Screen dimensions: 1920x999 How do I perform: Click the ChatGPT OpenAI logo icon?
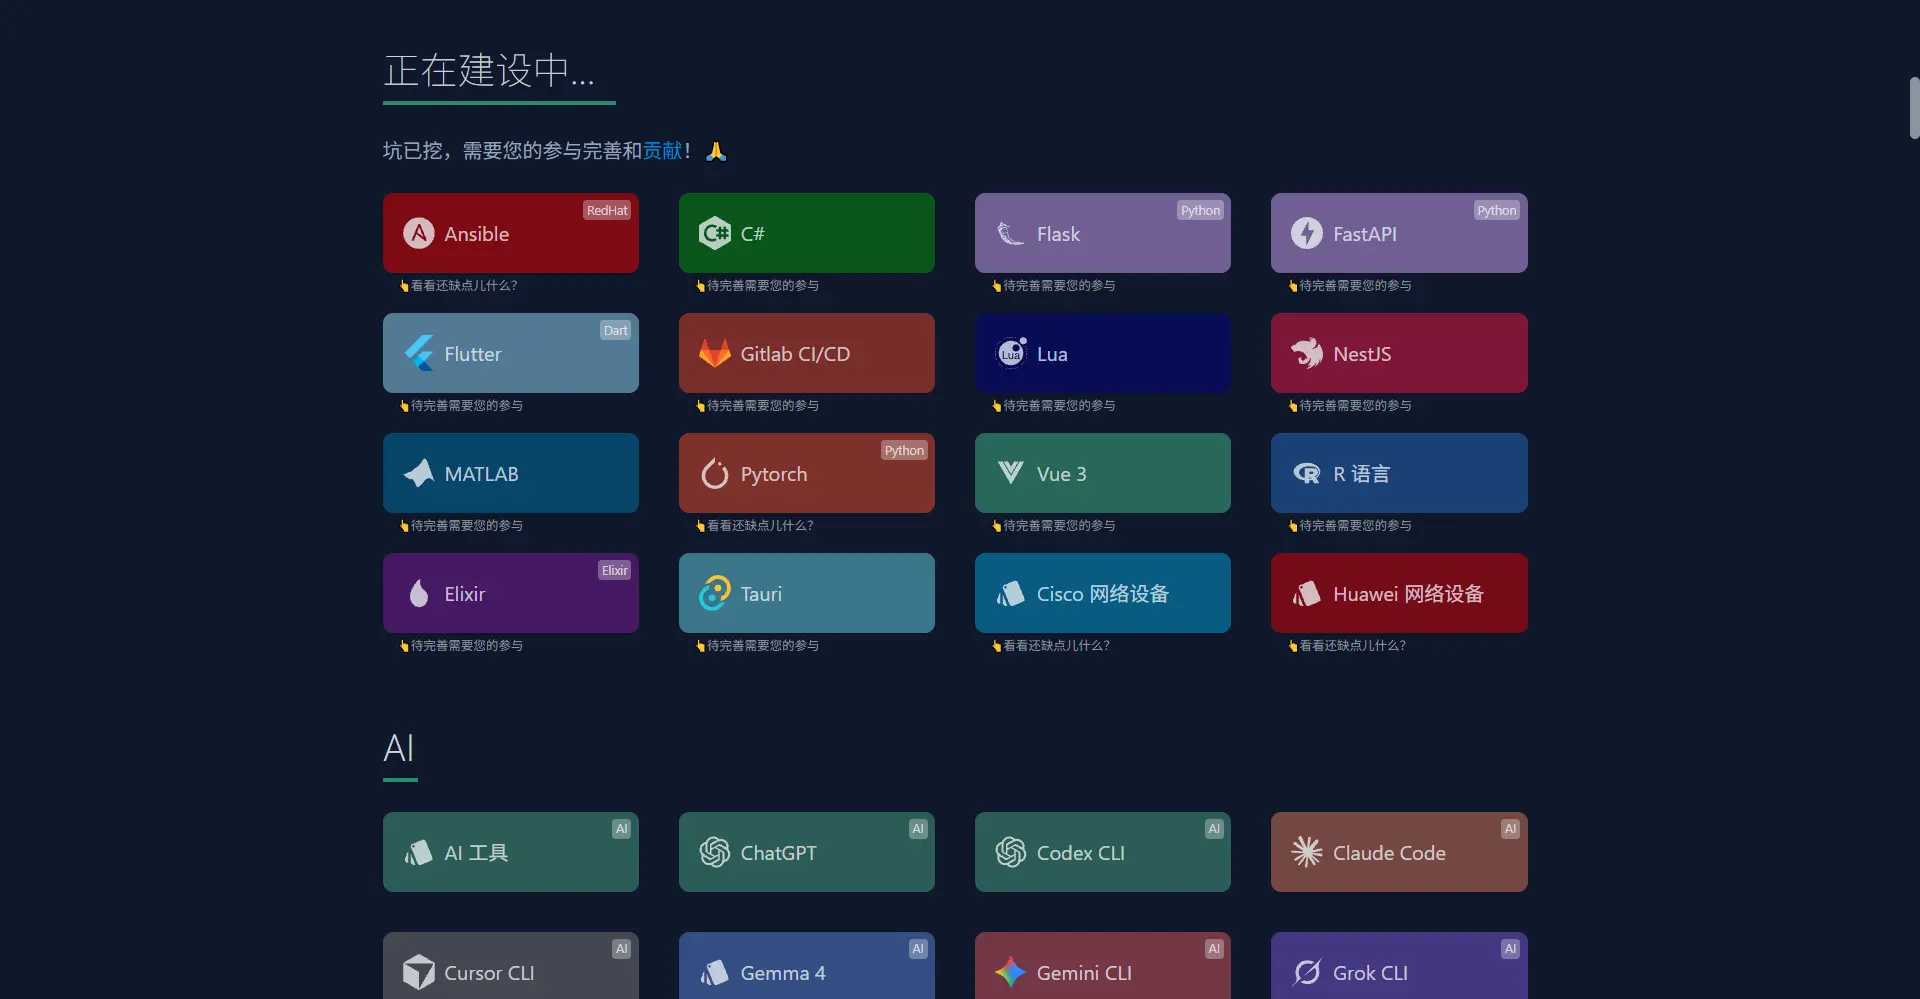tap(715, 852)
